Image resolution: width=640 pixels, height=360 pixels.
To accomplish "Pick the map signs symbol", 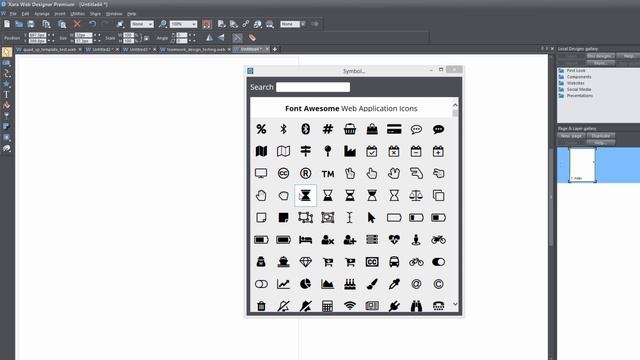I will [306, 151].
